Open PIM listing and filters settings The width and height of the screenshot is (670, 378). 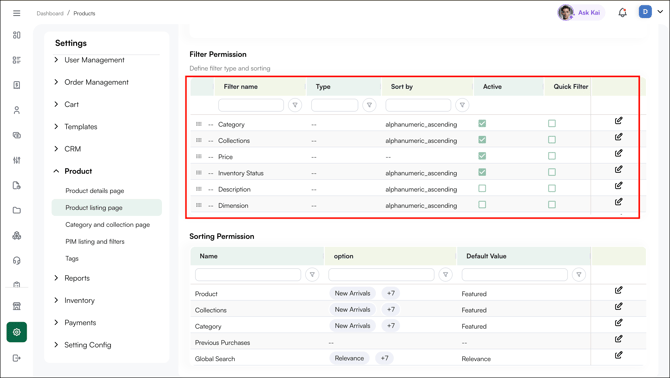[x=95, y=242]
